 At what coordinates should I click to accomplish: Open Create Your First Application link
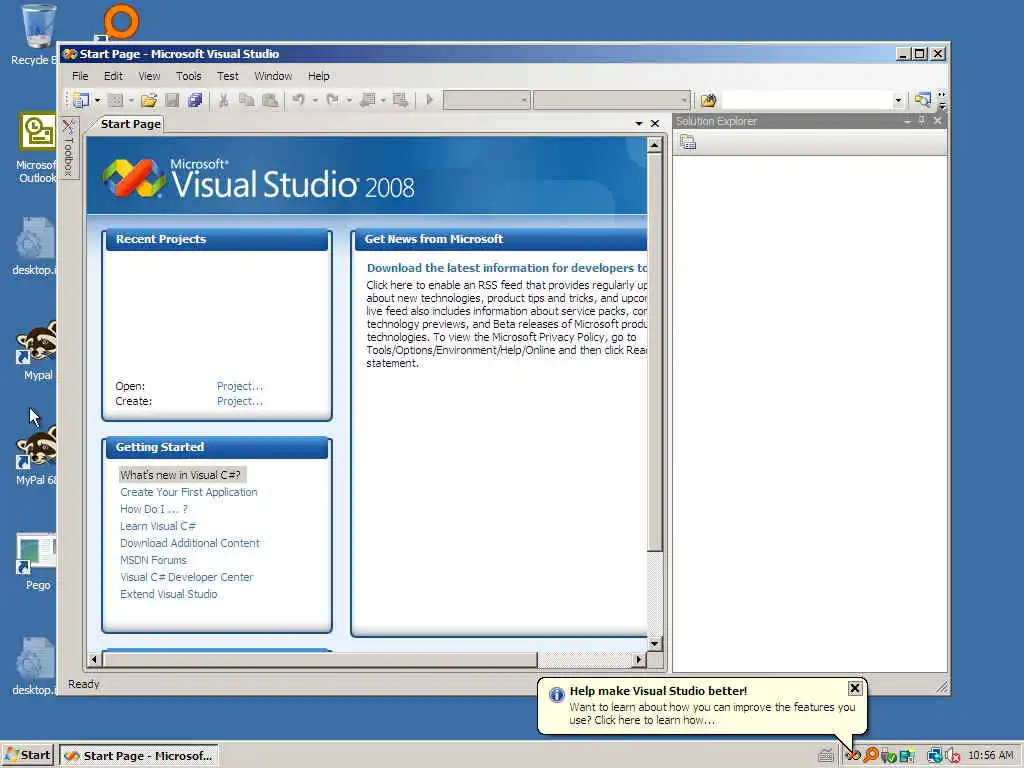point(189,492)
